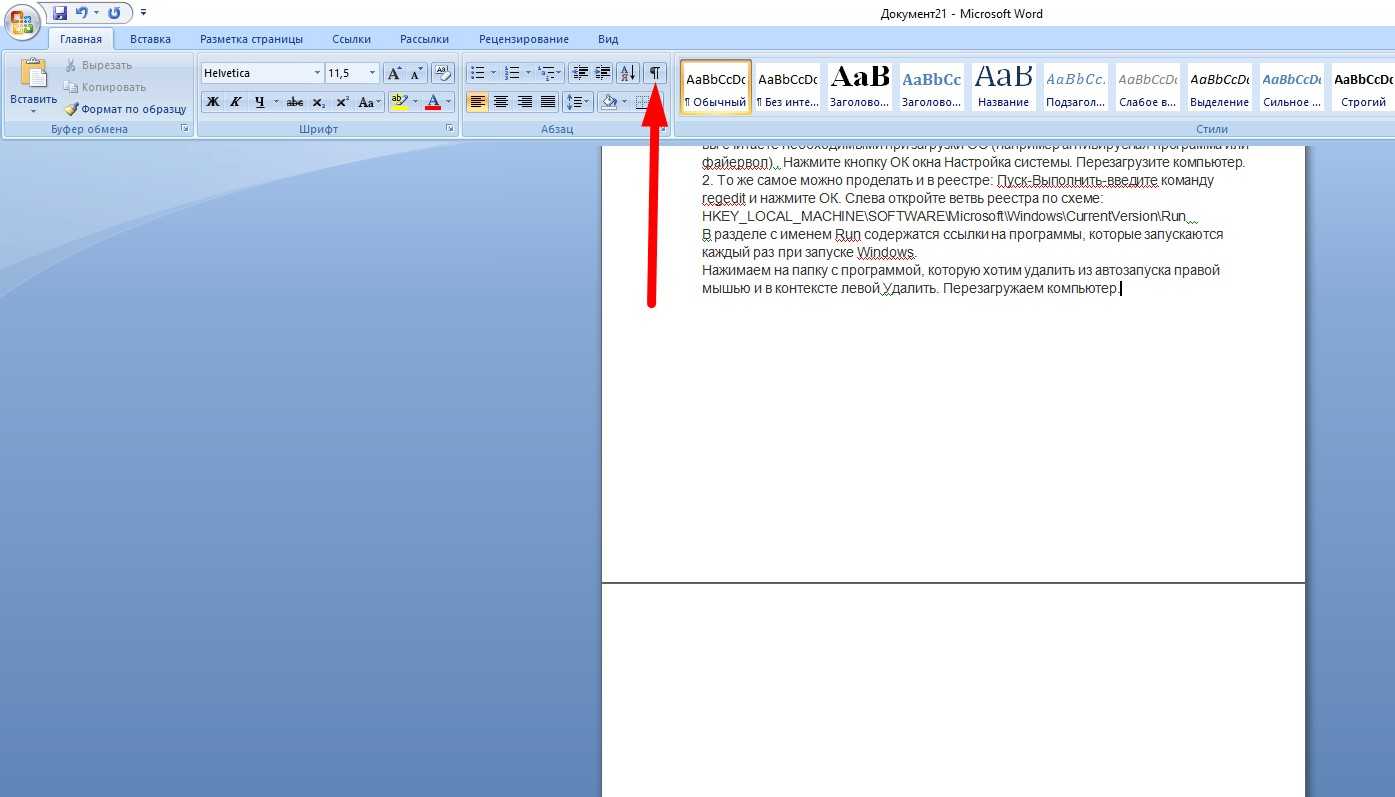Decrease paragraph indent
The width and height of the screenshot is (1395, 797).
click(x=580, y=73)
